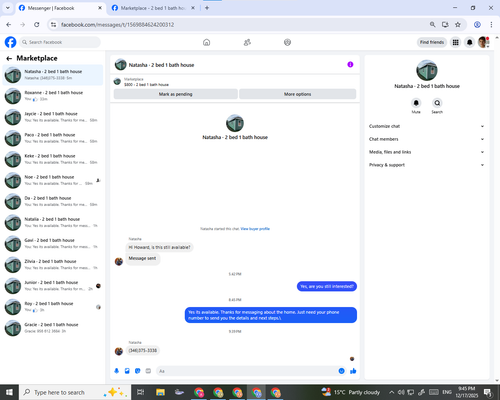The height and width of the screenshot is (400, 500).
Task: View site information beside the address bar
Action: click(53, 25)
